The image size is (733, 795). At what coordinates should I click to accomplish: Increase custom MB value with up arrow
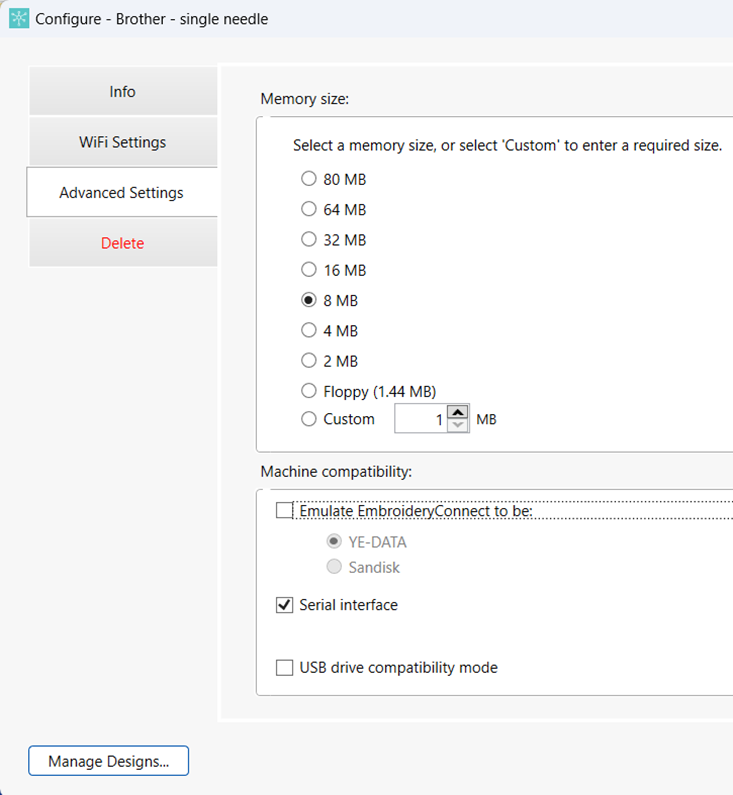pyautogui.click(x=457, y=412)
